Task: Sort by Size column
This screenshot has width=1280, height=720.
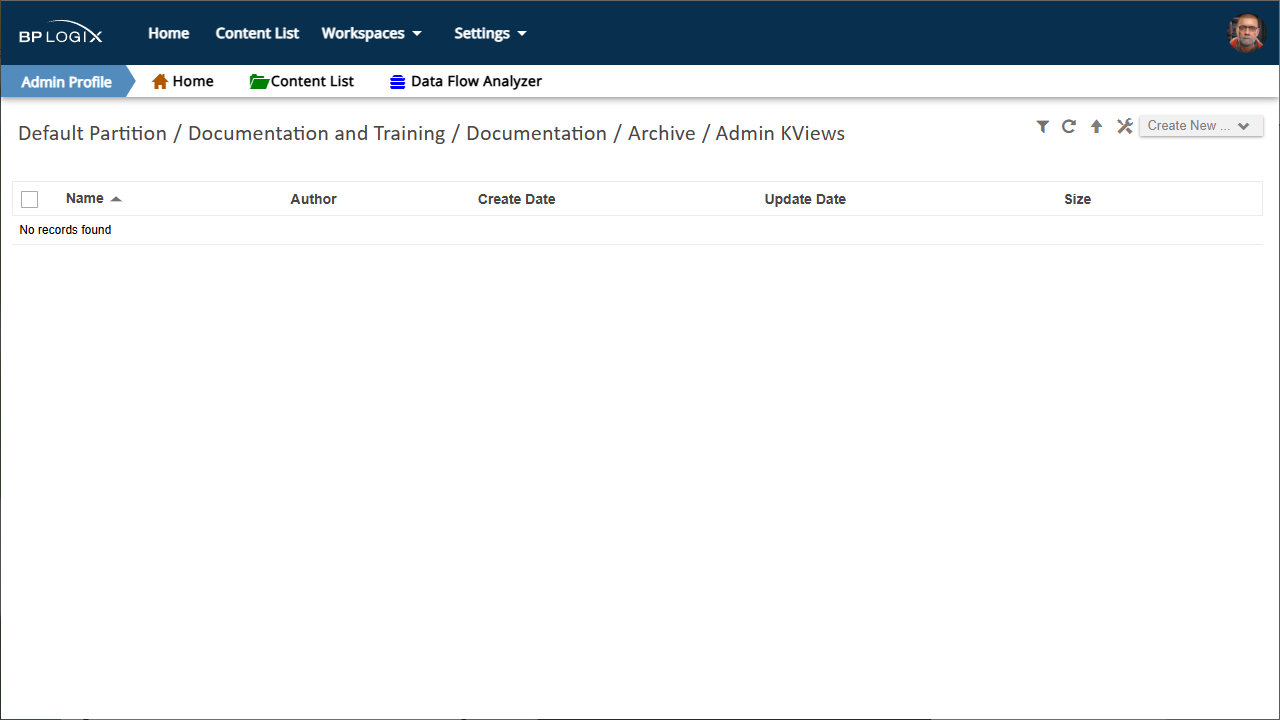Action: point(1077,199)
